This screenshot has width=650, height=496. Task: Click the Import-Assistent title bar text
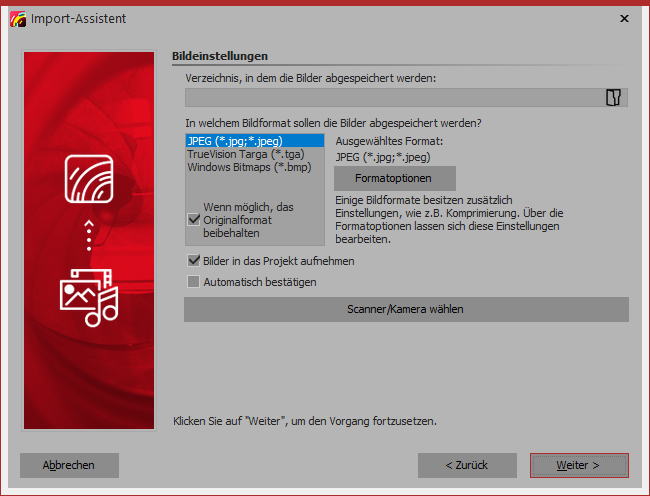click(x=80, y=18)
